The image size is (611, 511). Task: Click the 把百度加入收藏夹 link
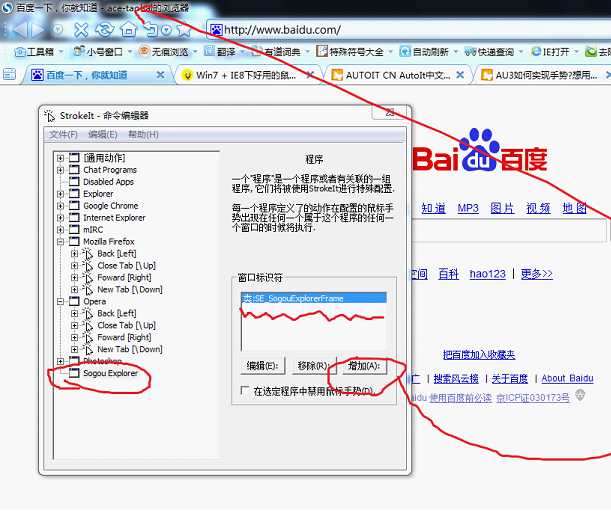[479, 355]
